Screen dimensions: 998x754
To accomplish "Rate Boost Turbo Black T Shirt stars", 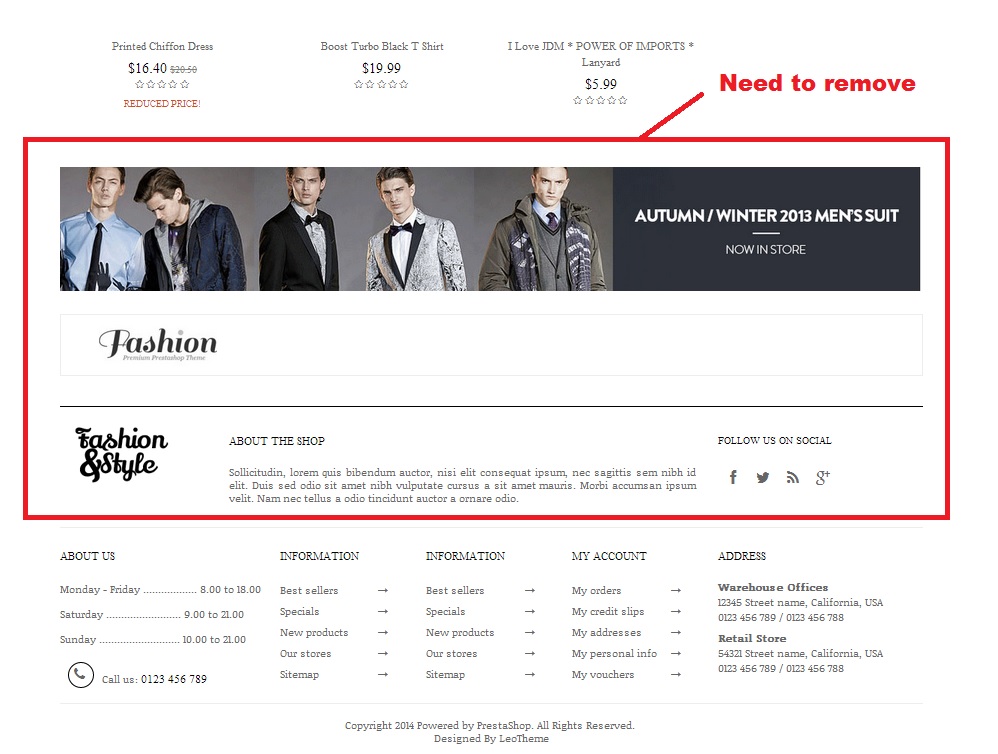I will pyautogui.click(x=381, y=84).
